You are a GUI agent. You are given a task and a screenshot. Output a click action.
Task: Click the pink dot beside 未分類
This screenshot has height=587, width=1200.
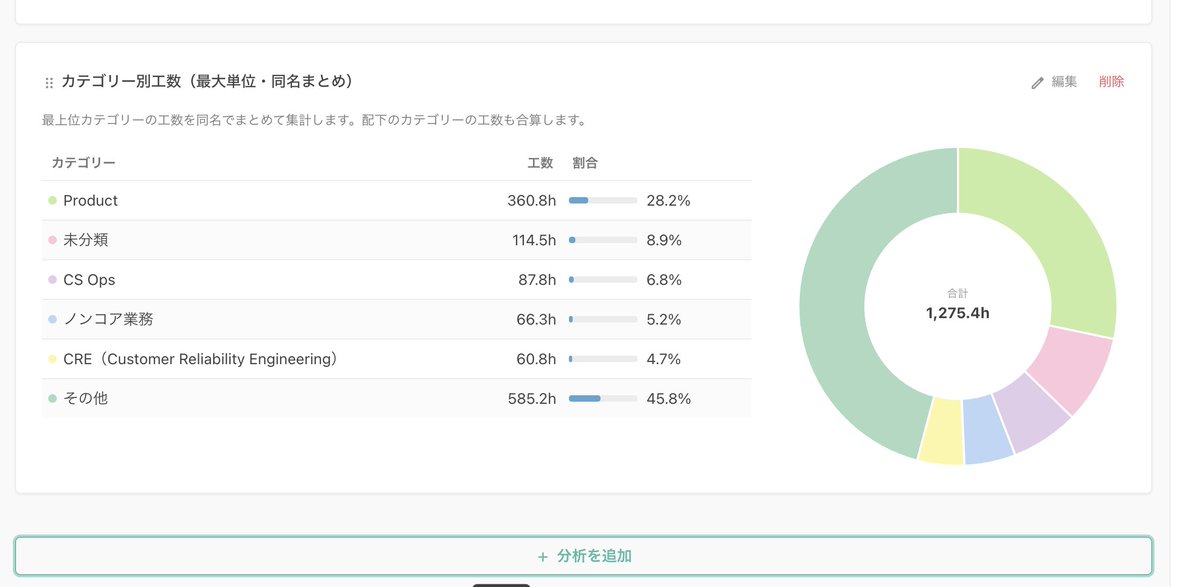(x=52, y=240)
